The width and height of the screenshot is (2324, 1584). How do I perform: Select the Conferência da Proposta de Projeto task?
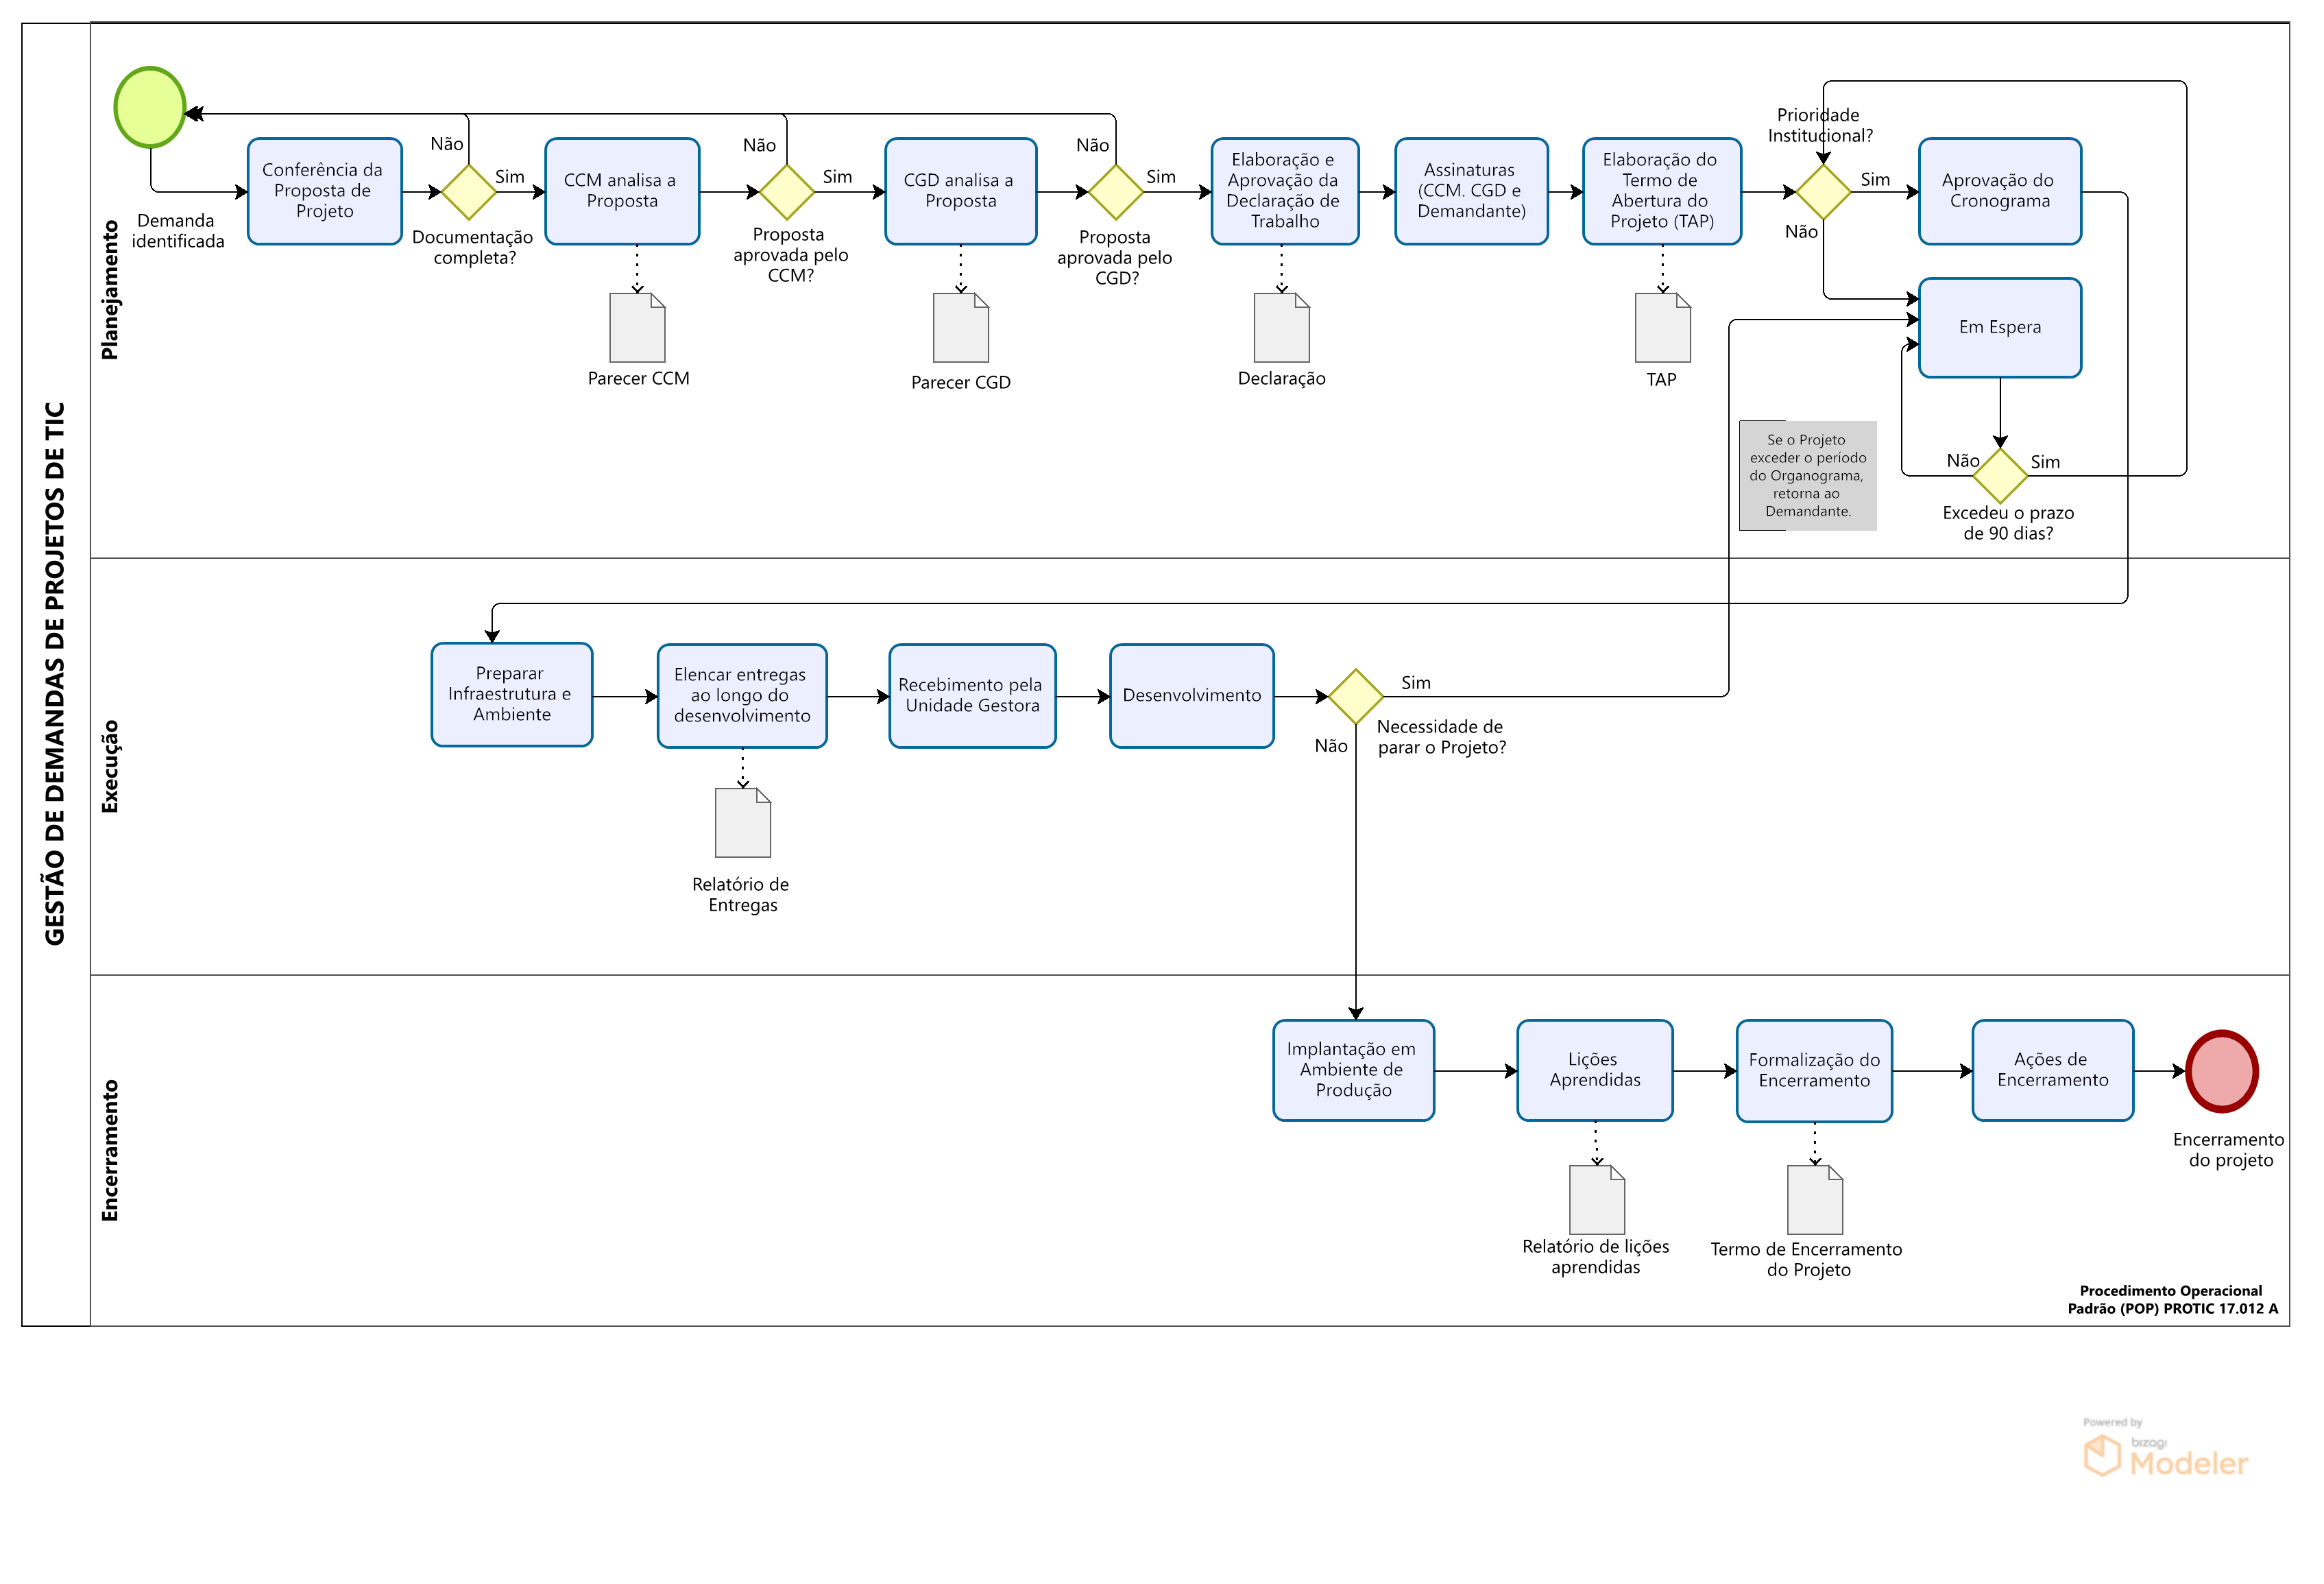pos(324,191)
